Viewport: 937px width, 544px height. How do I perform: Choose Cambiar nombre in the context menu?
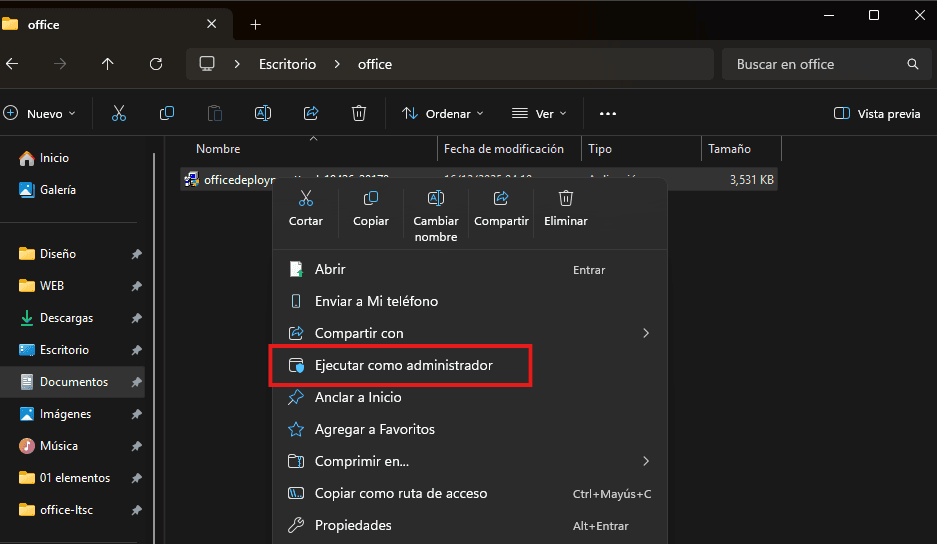(436, 216)
